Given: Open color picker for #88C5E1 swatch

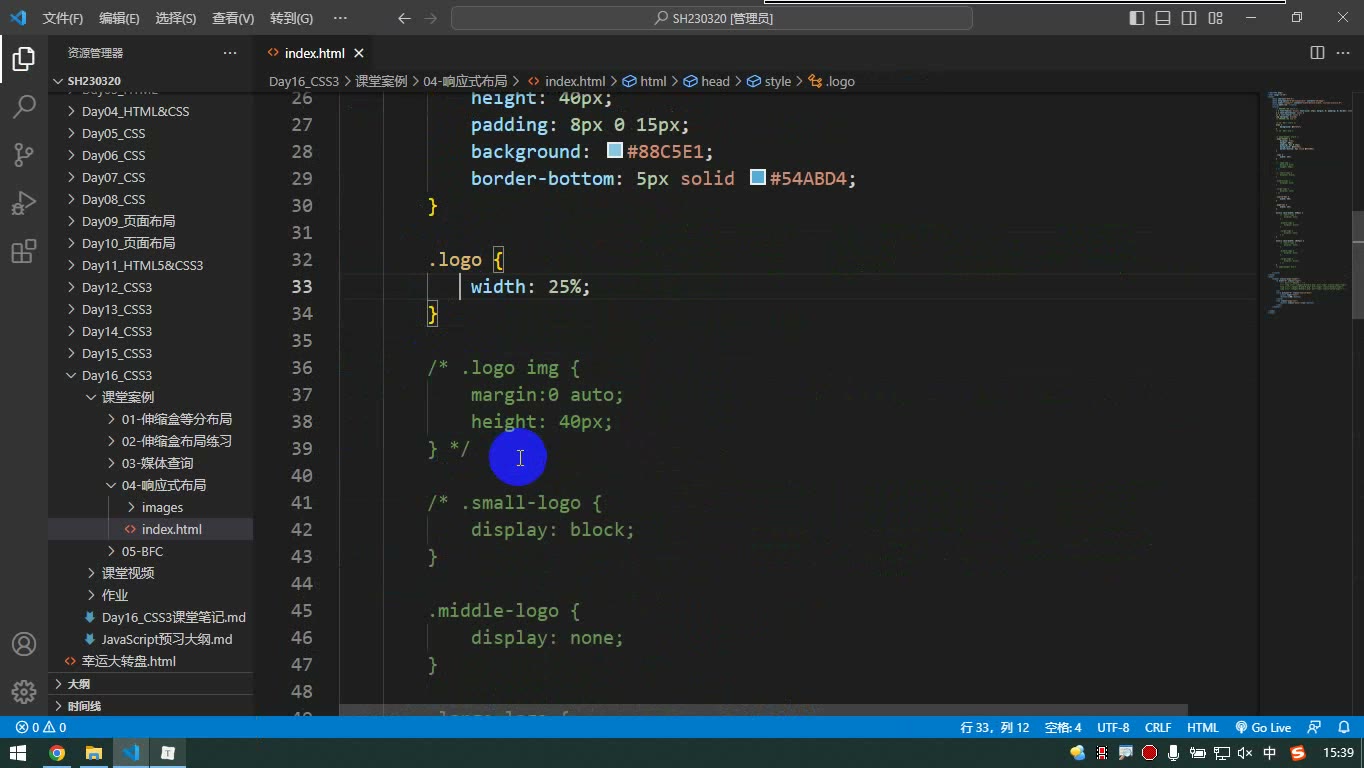Looking at the screenshot, I should (615, 152).
